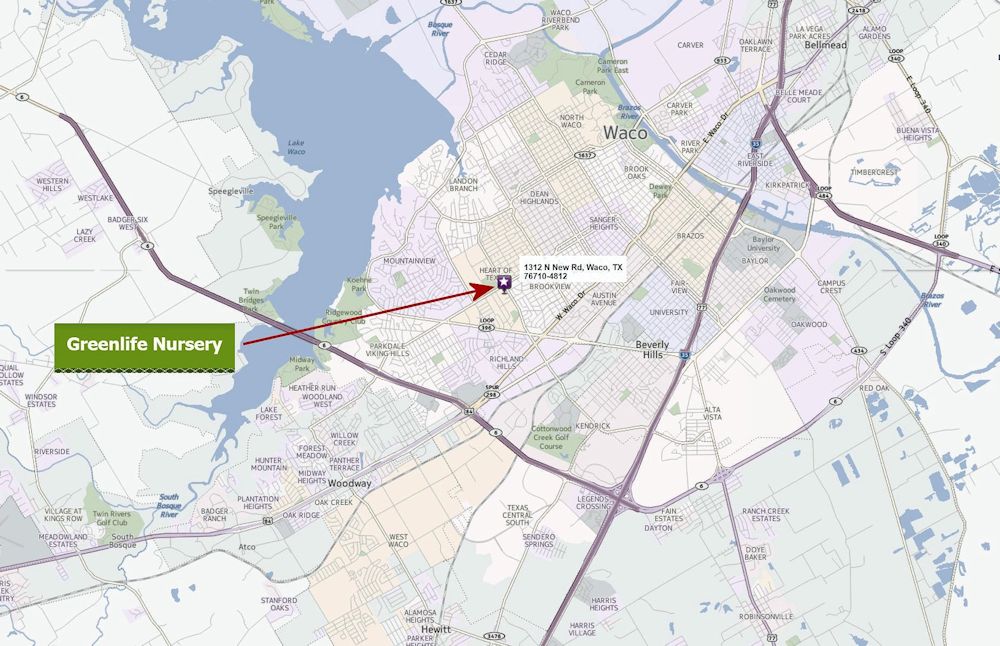
Task: Click the Interstate 35 shield near Beverly Hills
Action: pos(685,356)
